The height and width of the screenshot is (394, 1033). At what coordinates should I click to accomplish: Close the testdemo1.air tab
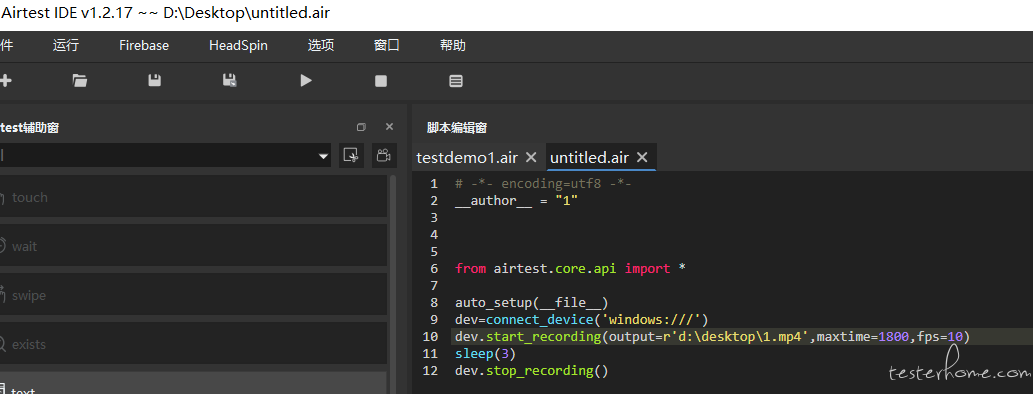(532, 157)
